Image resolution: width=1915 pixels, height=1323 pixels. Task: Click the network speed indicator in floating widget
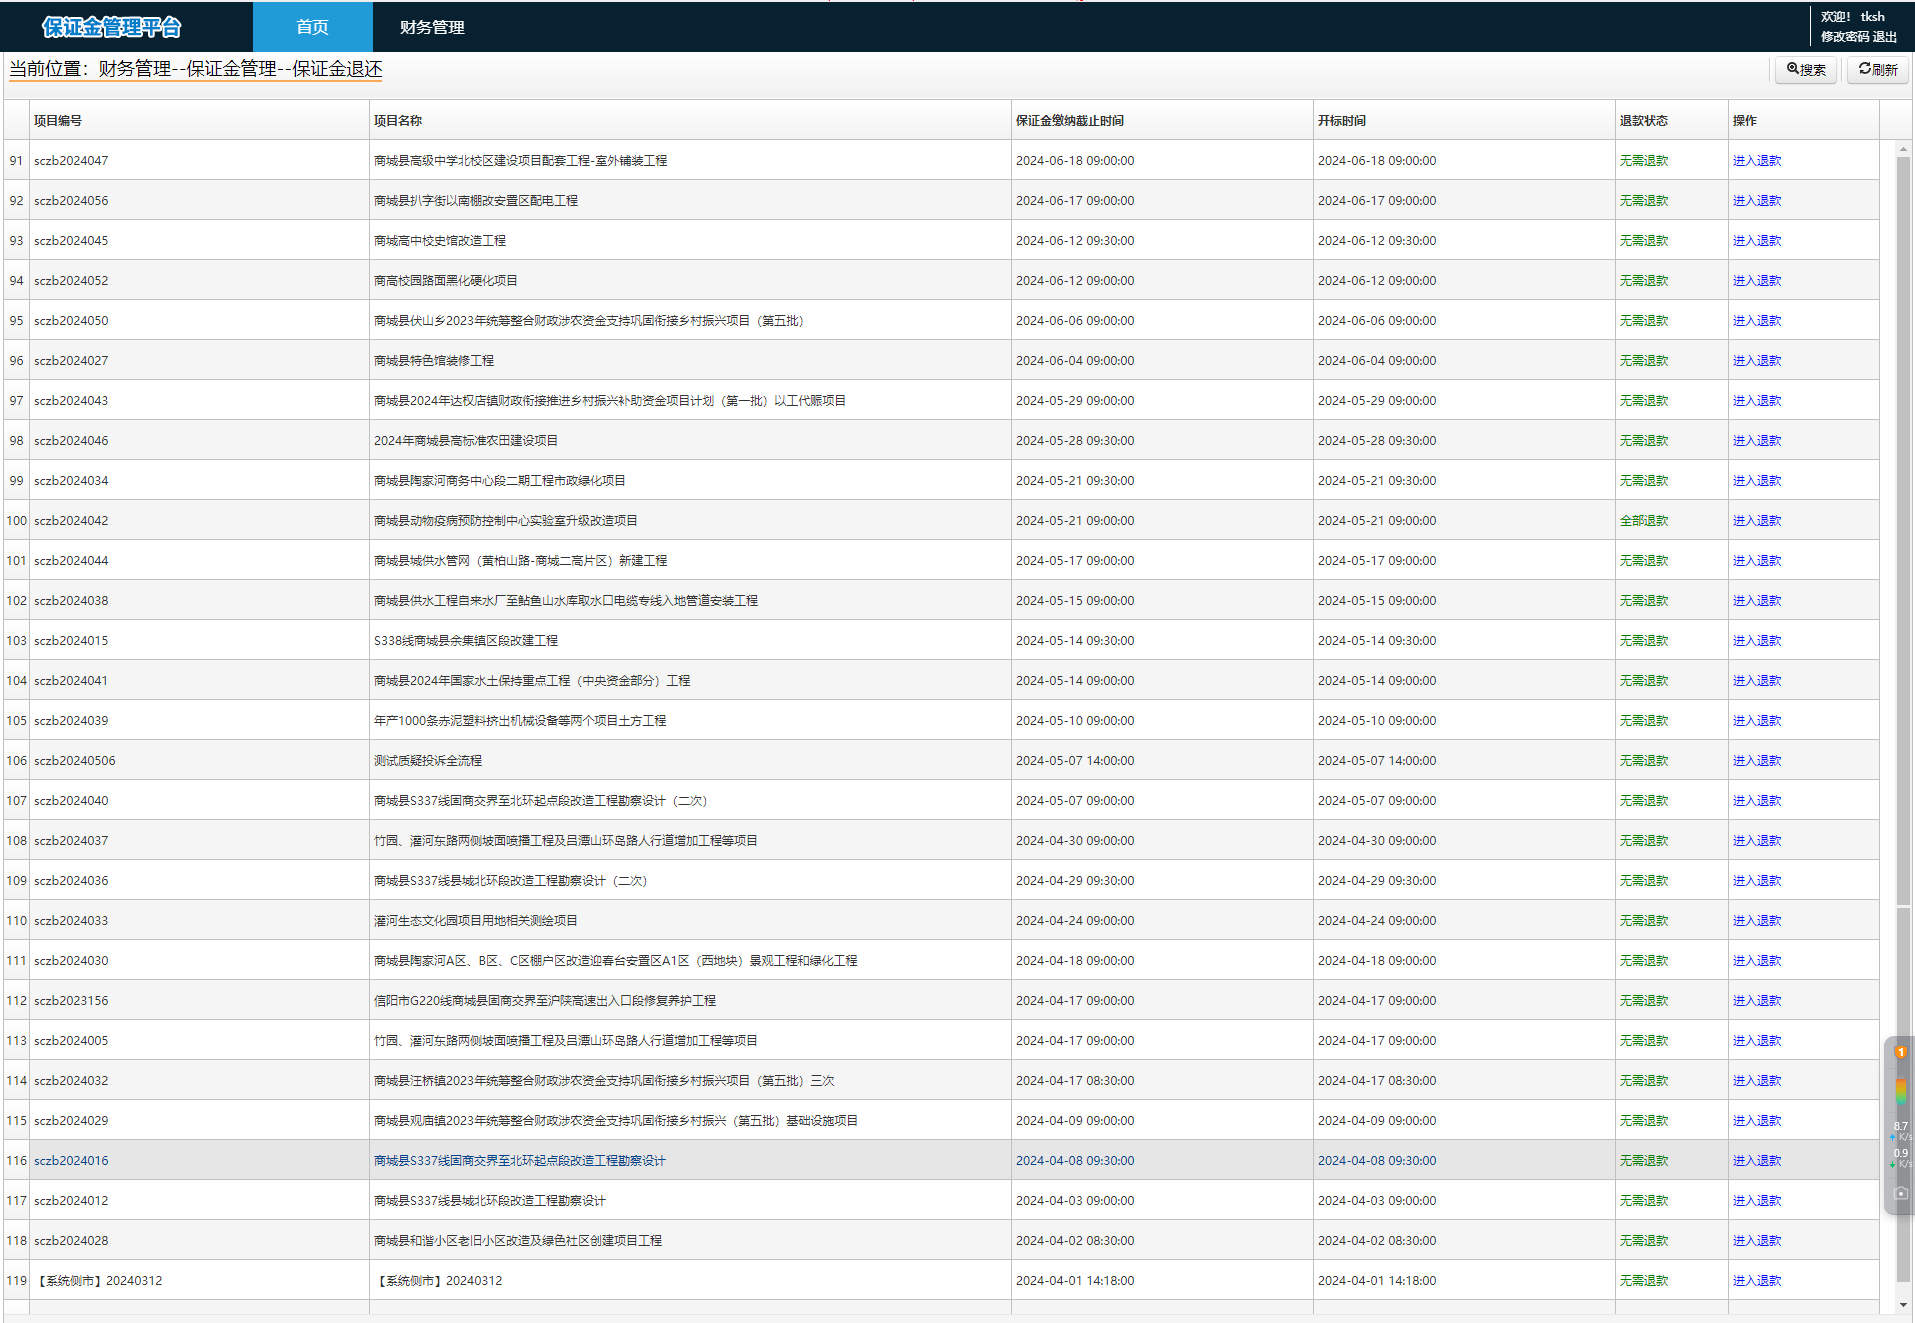1901,1145
